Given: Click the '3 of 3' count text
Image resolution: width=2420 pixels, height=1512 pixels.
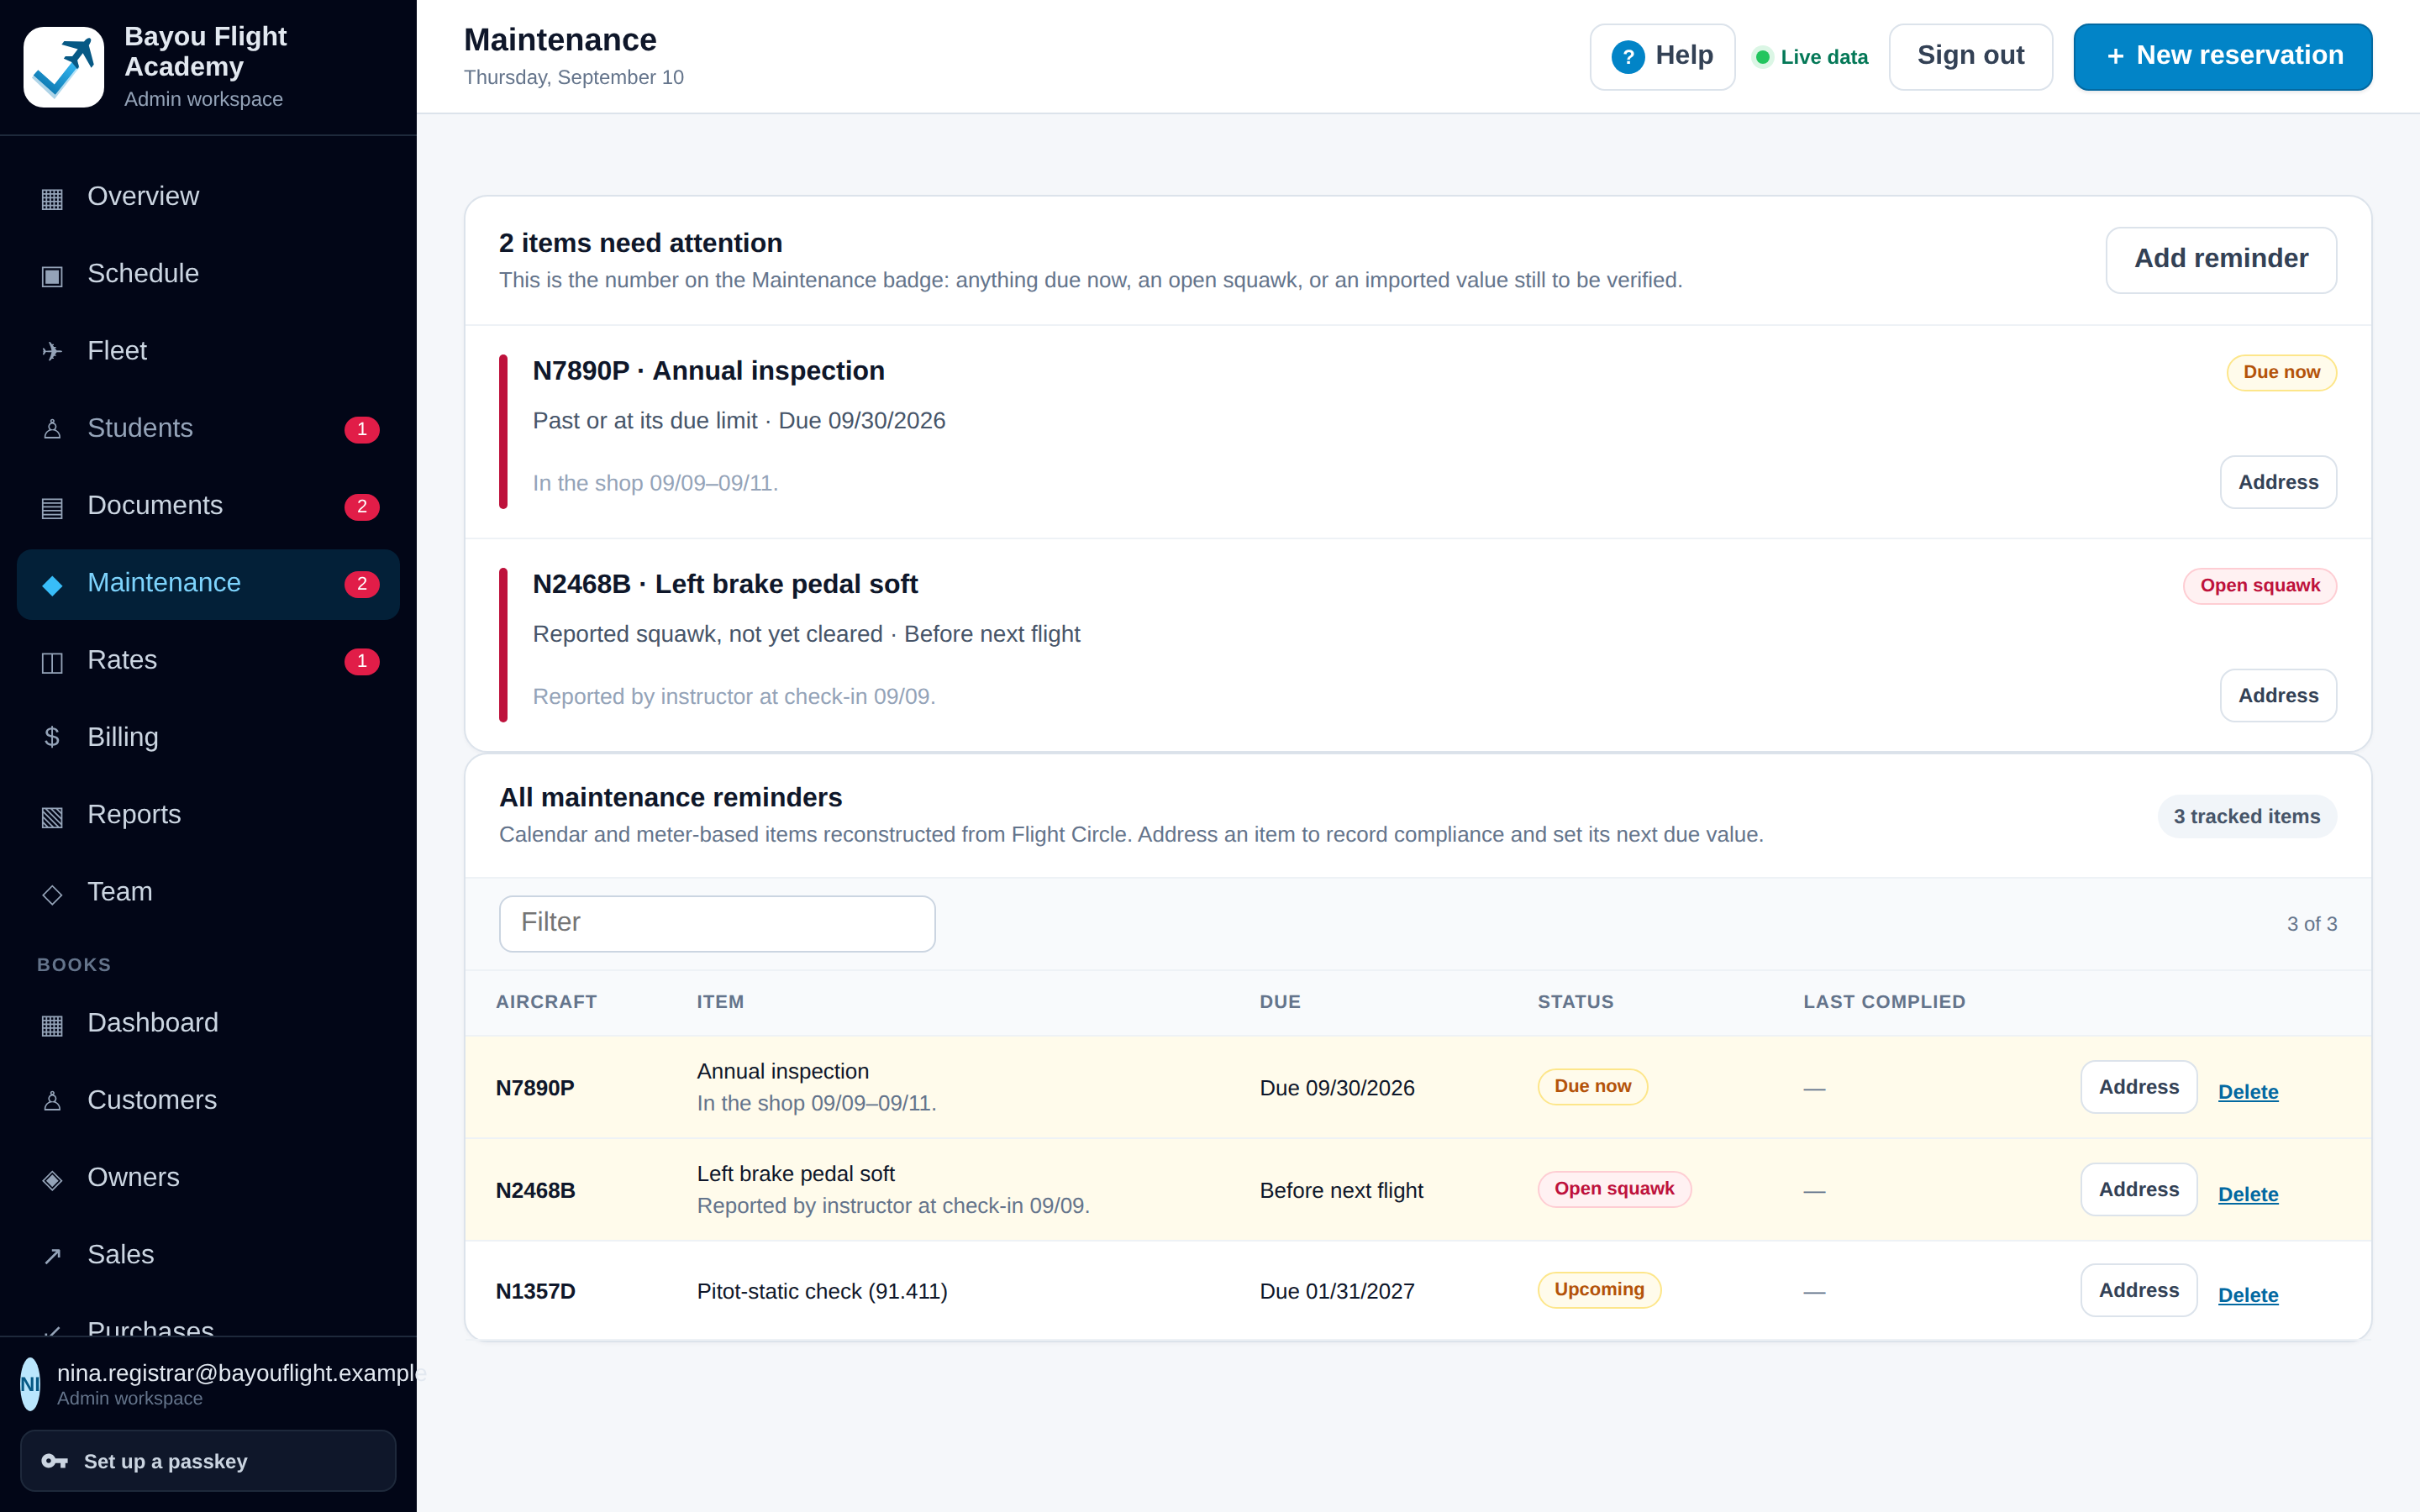Looking at the screenshot, I should point(2312,925).
